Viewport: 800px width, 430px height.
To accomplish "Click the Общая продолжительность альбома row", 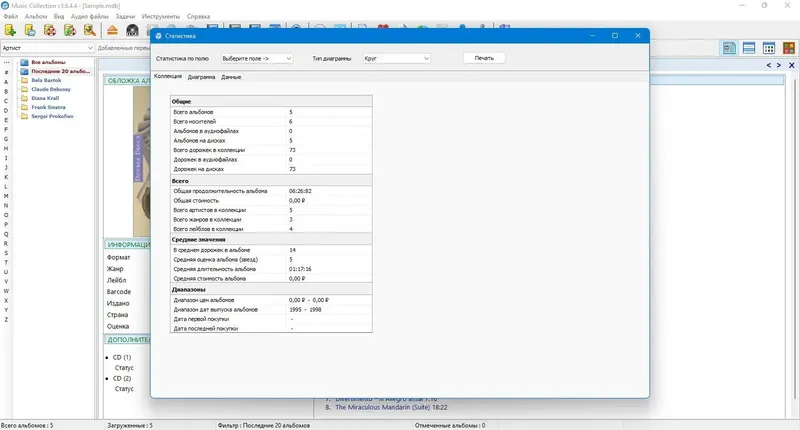I will click(271, 191).
